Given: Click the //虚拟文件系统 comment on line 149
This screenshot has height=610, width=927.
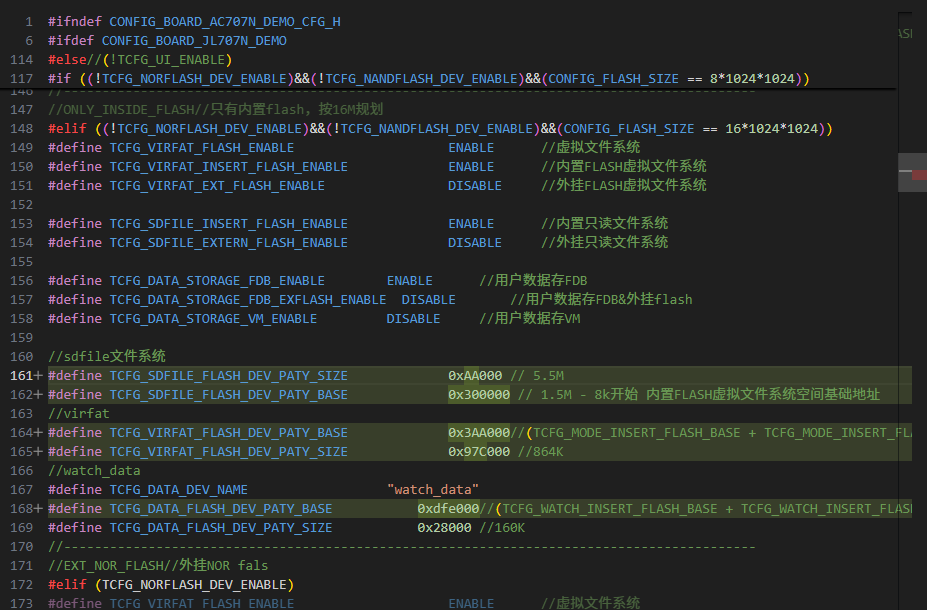Looking at the screenshot, I should tap(591, 148).
